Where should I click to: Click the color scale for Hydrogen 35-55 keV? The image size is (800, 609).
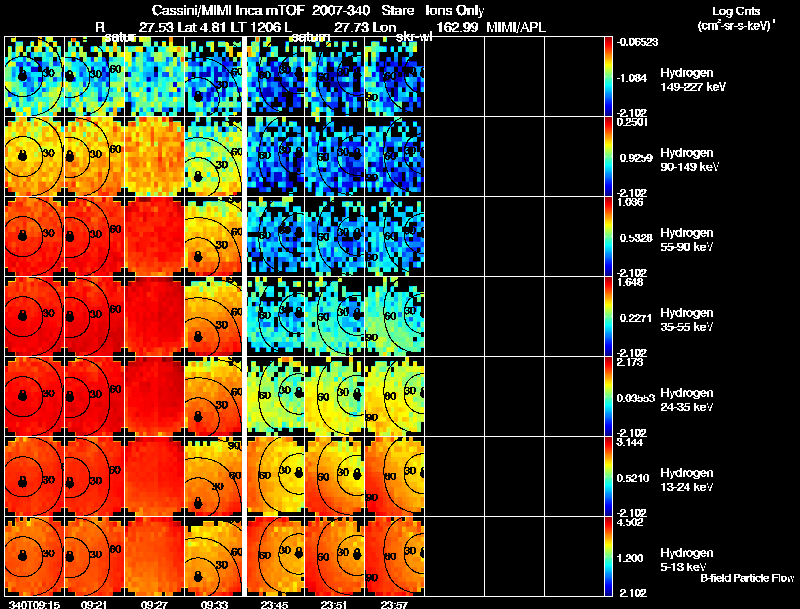(x=608, y=316)
